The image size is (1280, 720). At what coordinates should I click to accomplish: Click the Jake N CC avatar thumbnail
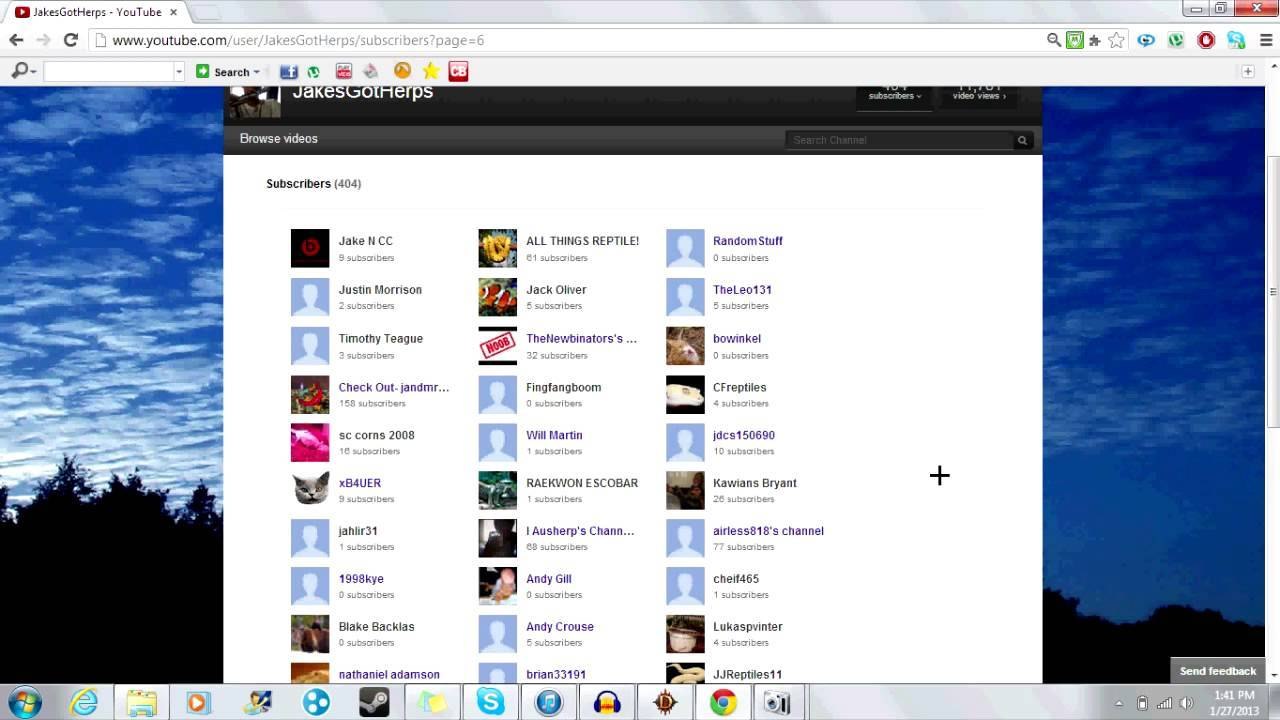coord(310,248)
